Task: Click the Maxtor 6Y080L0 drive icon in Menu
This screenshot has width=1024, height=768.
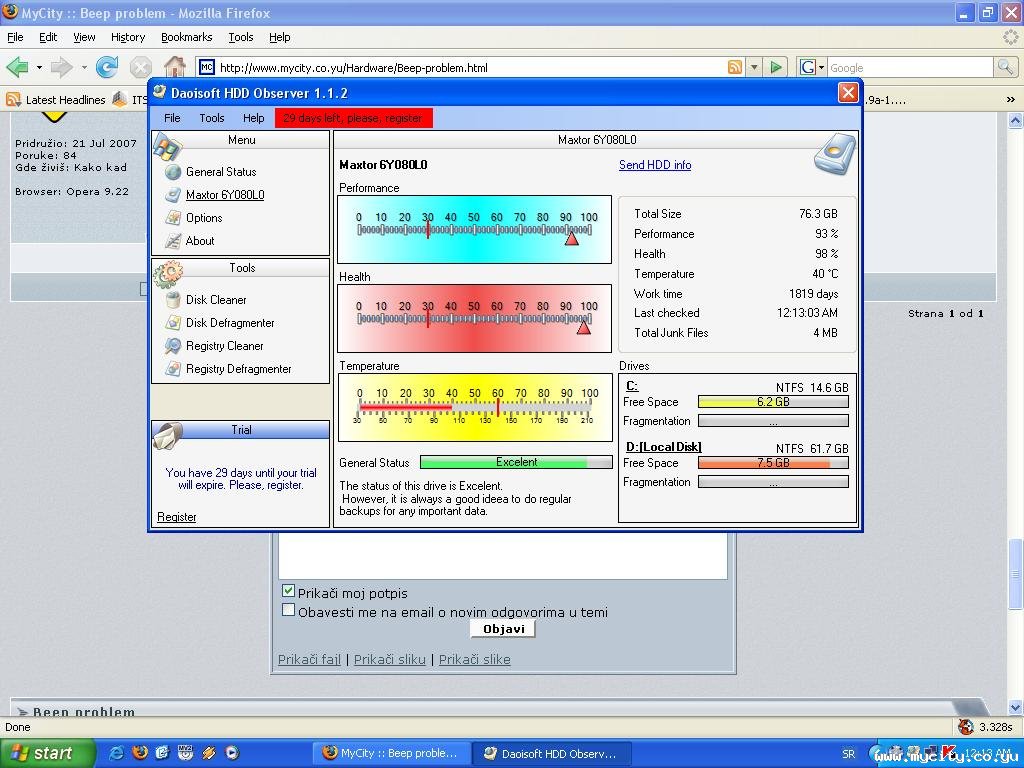Action: pyautogui.click(x=172, y=195)
